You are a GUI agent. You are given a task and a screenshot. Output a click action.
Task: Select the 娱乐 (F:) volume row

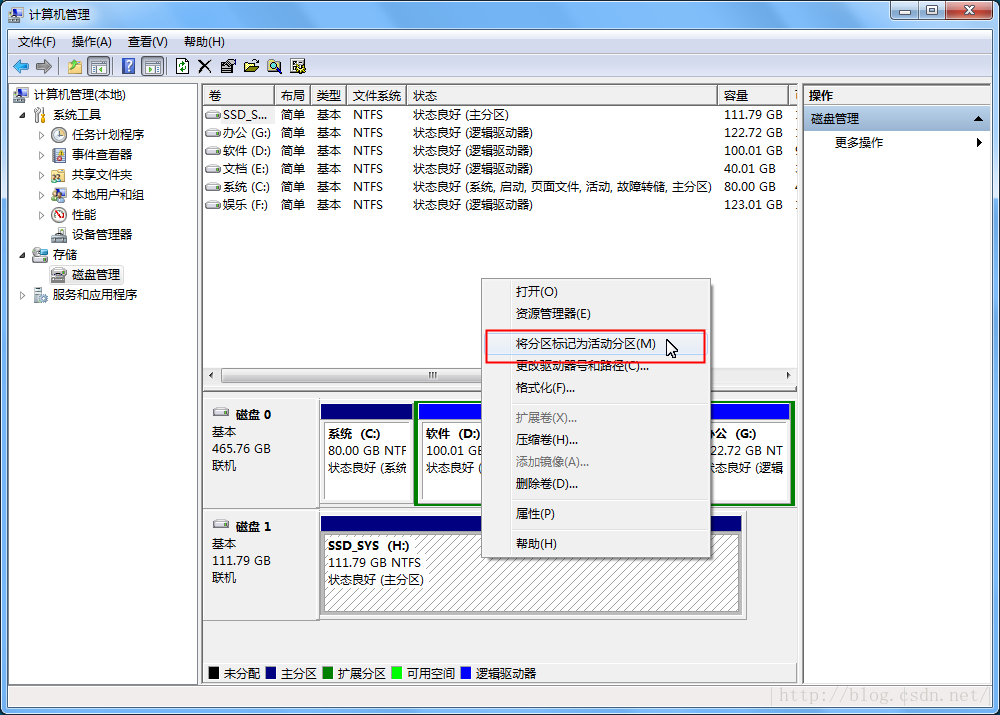click(500, 205)
